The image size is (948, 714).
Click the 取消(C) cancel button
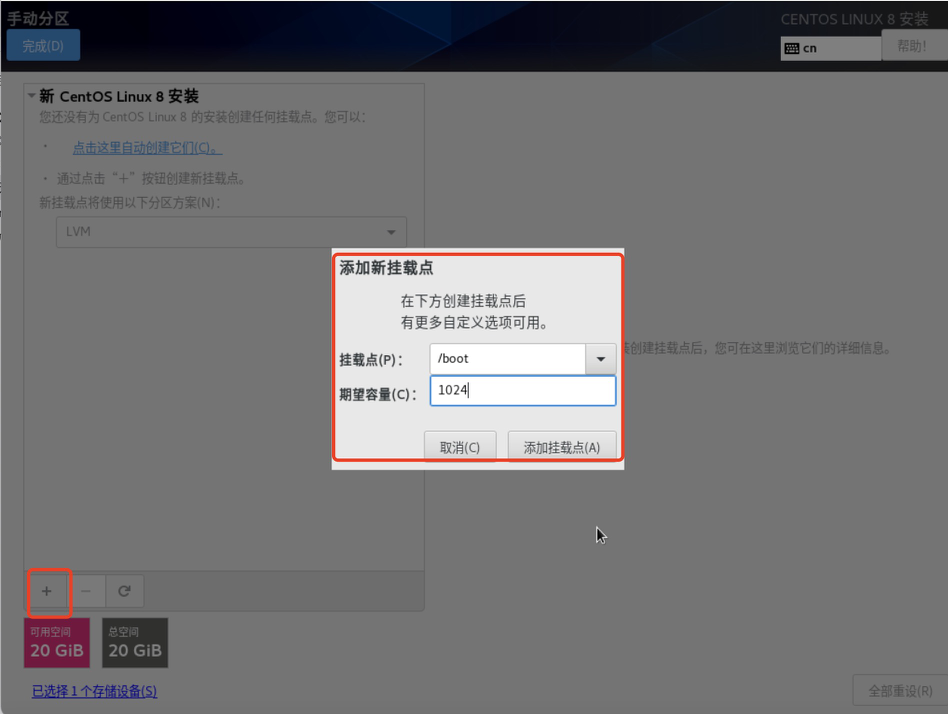460,447
